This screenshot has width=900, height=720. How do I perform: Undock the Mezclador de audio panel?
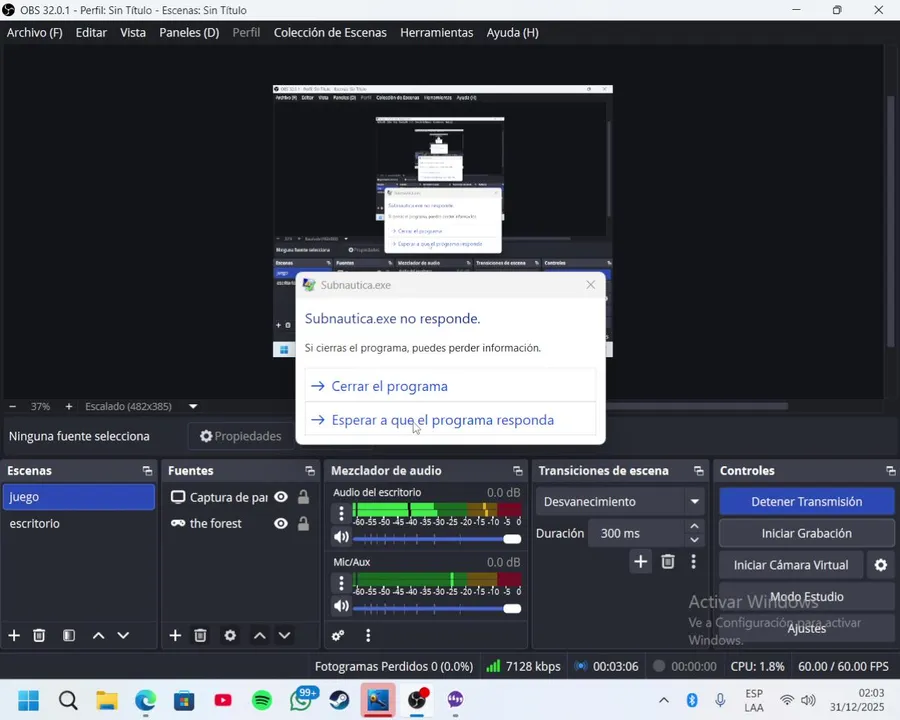point(518,471)
